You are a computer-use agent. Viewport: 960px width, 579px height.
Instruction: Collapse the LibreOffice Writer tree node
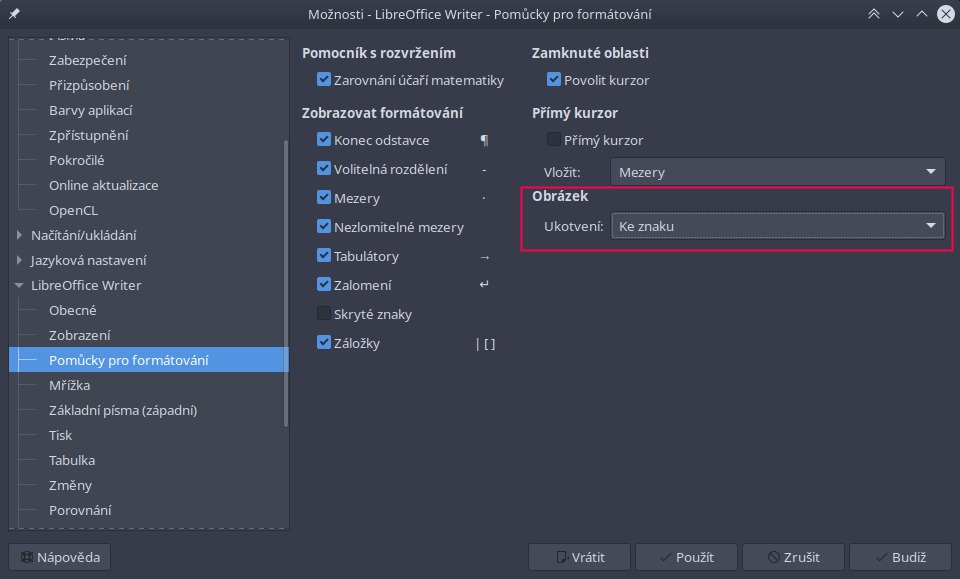coord(19,285)
